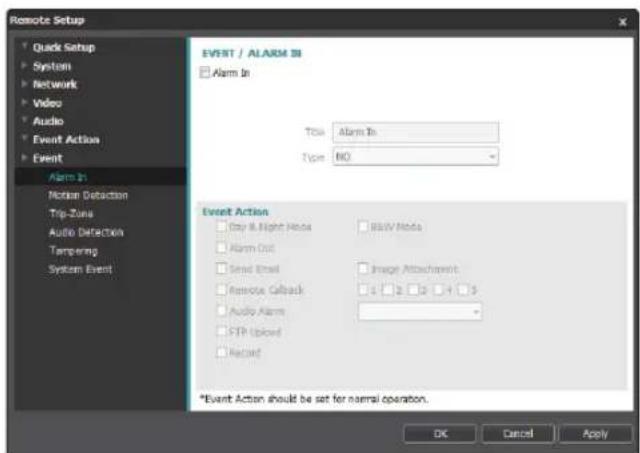Expand the Event Action tree arrow
640x453 pixels.
(x=25, y=138)
